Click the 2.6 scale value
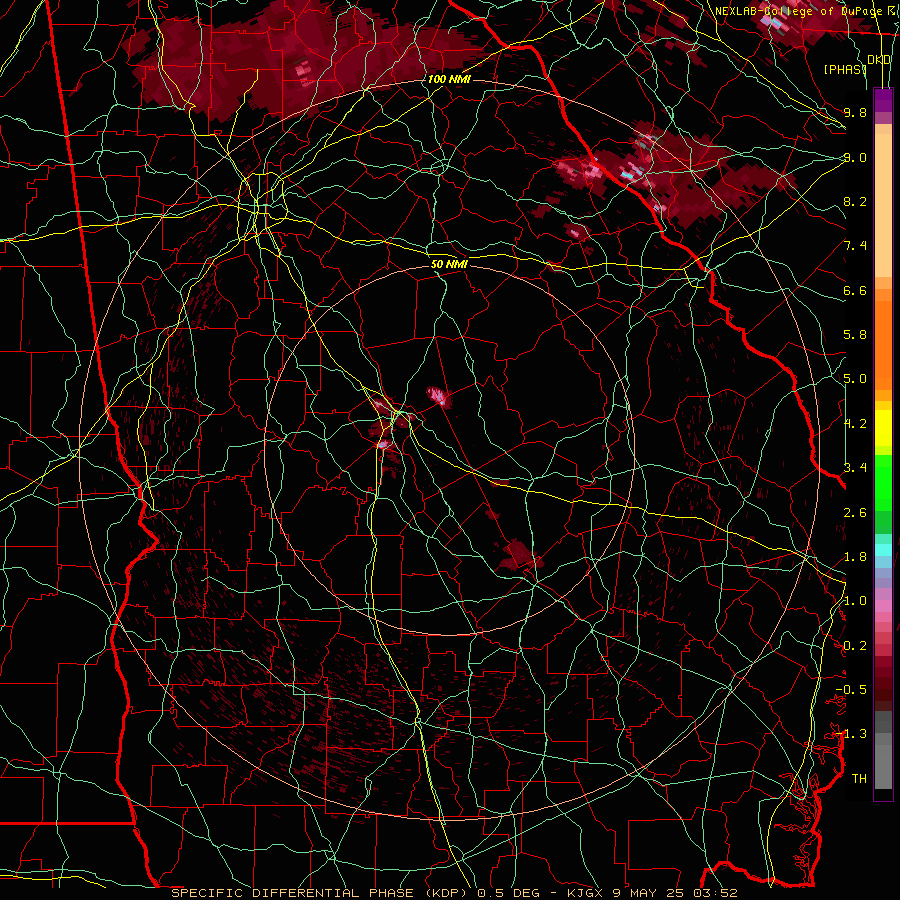This screenshot has height=900, width=900. (855, 513)
